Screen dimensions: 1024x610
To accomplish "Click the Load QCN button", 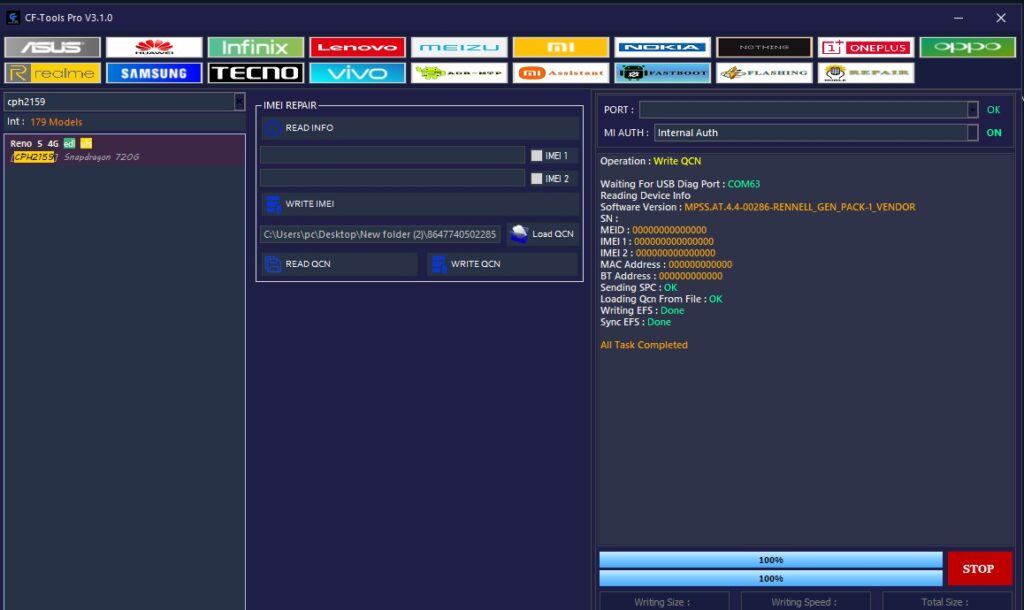I will click(x=542, y=234).
